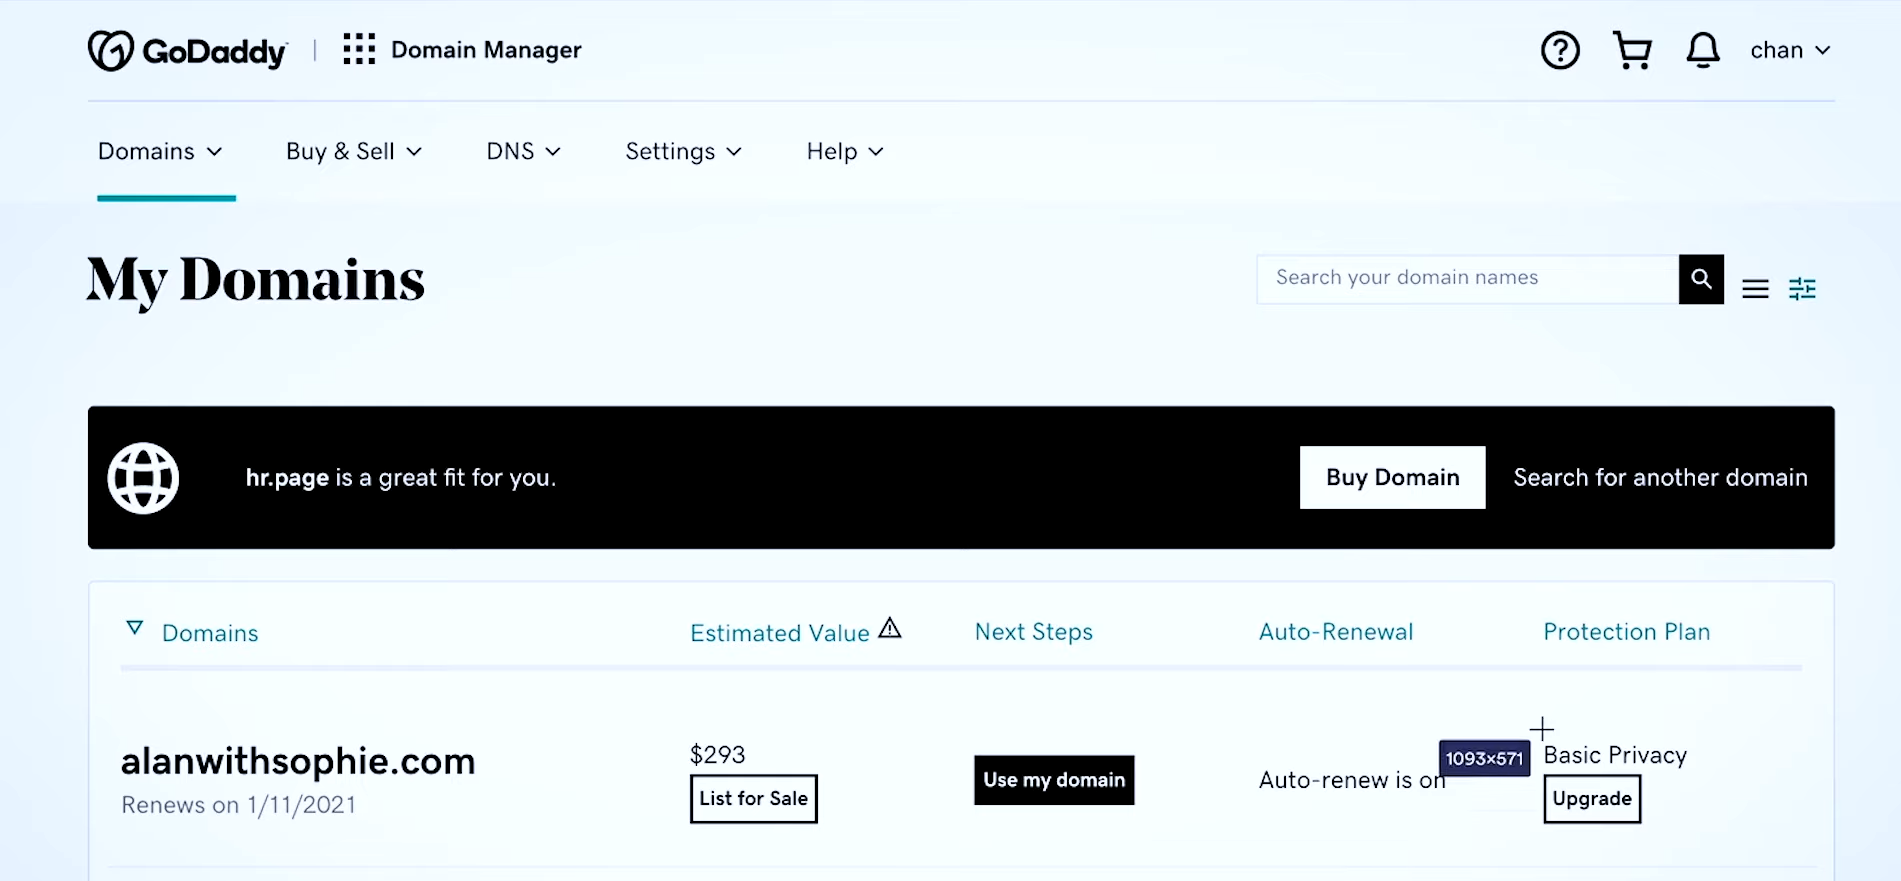Click Protection Plan column header
The height and width of the screenshot is (881, 1901).
[1627, 632]
